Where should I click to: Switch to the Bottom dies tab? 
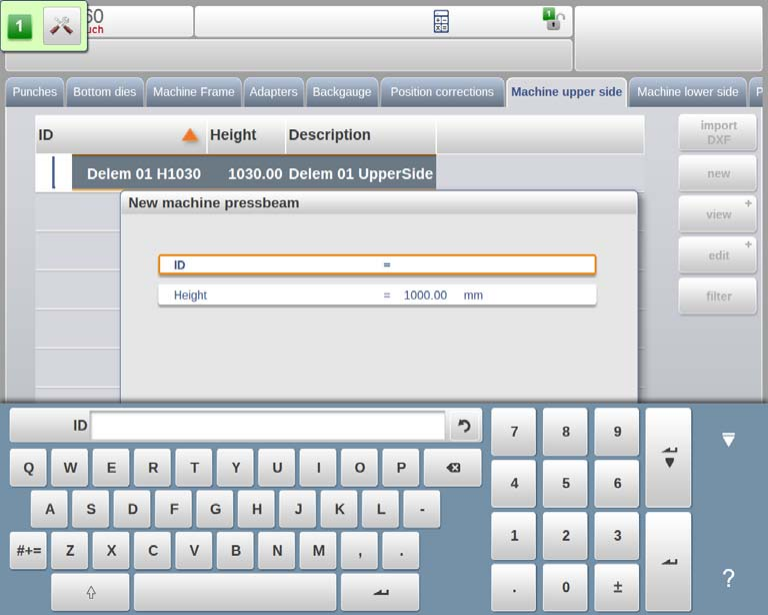(x=105, y=92)
